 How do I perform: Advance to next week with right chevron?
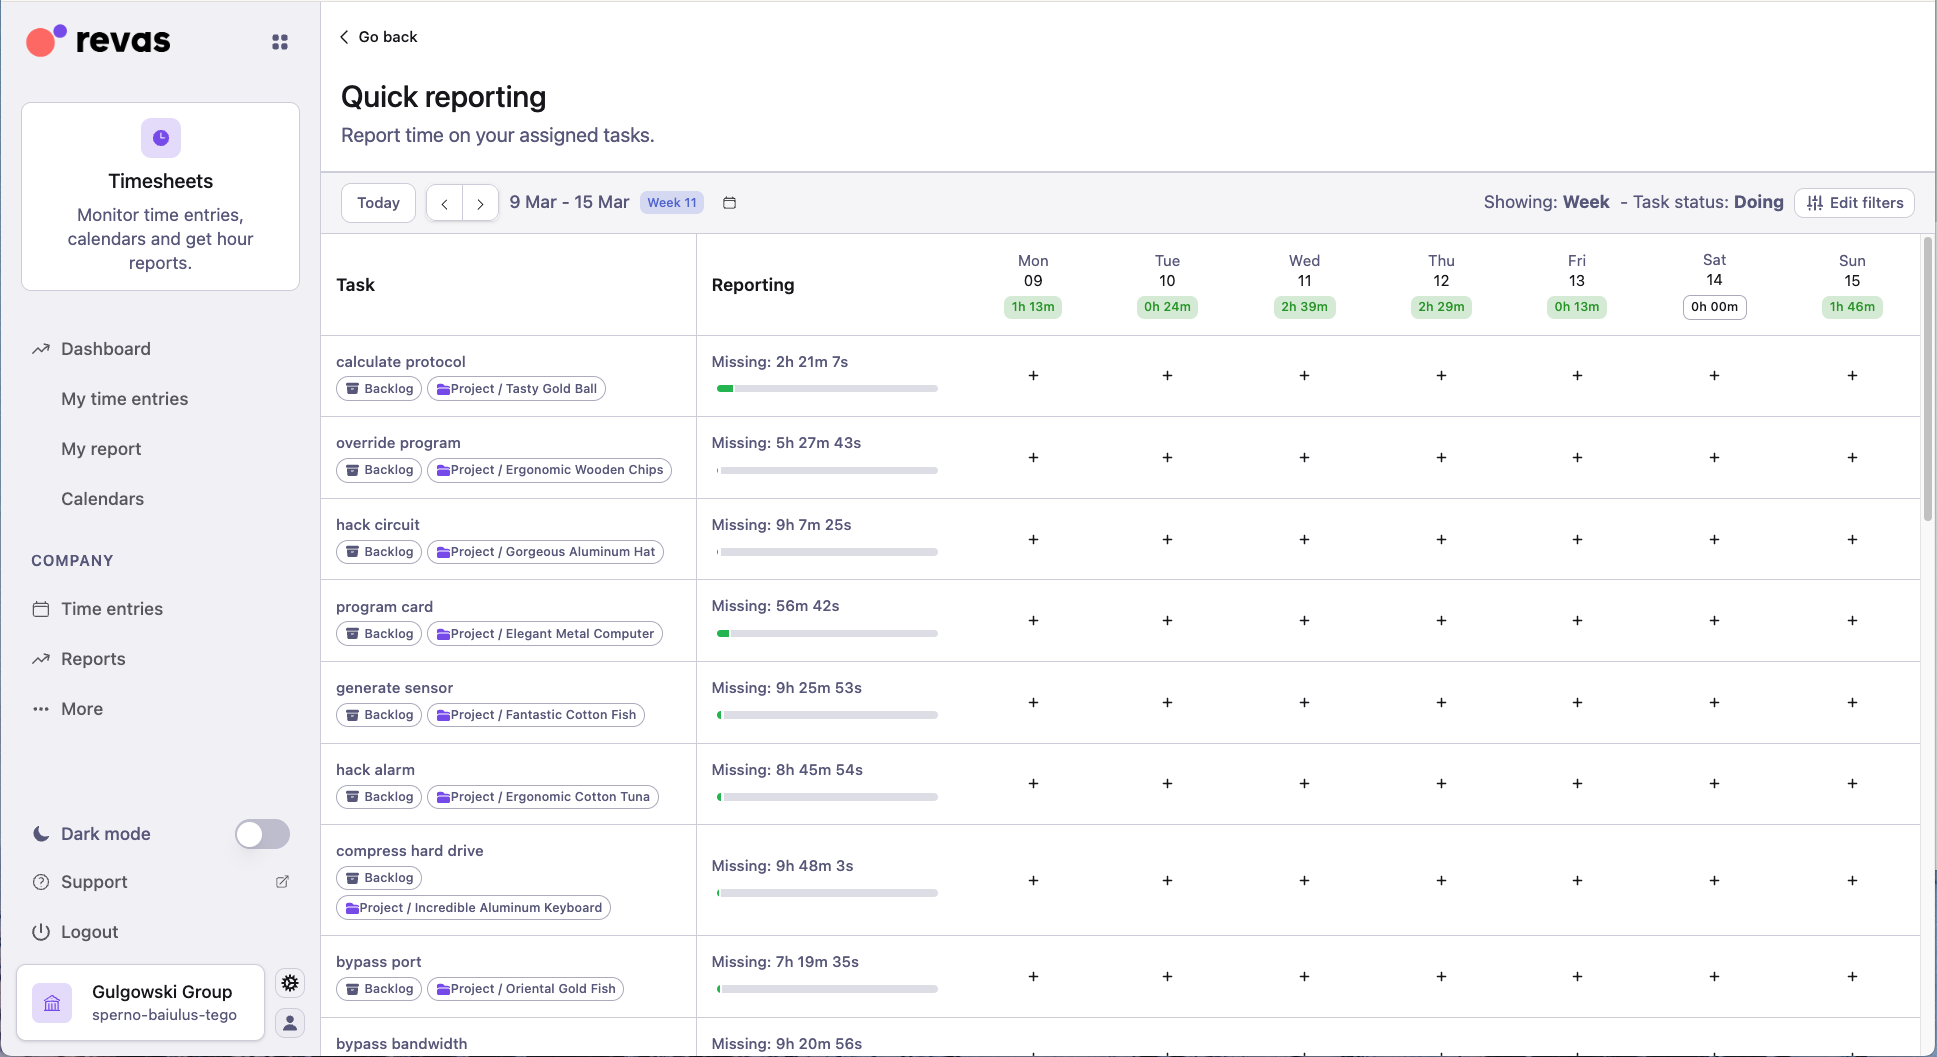(x=480, y=202)
